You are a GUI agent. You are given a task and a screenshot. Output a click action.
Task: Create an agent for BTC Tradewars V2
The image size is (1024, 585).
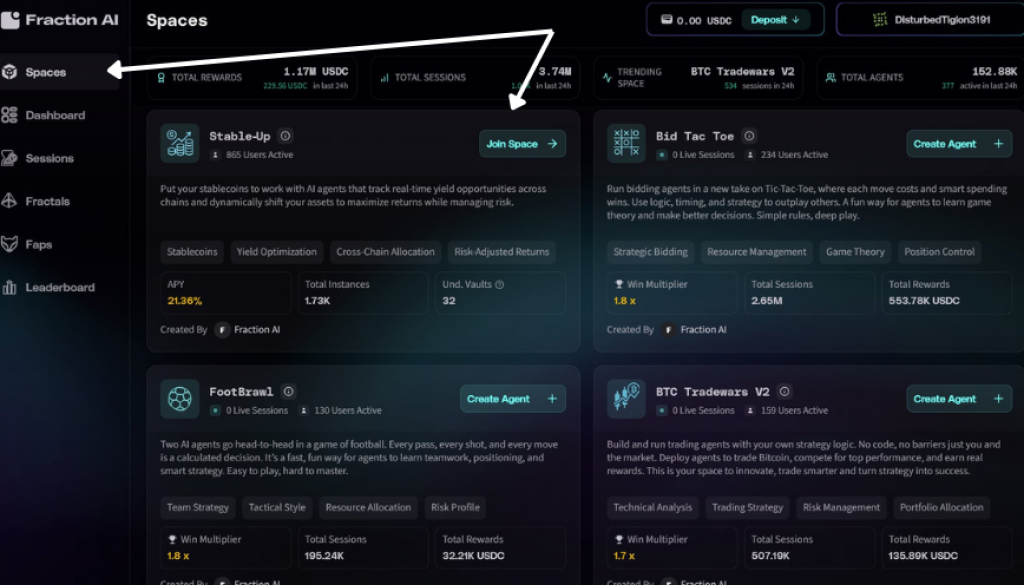click(957, 398)
